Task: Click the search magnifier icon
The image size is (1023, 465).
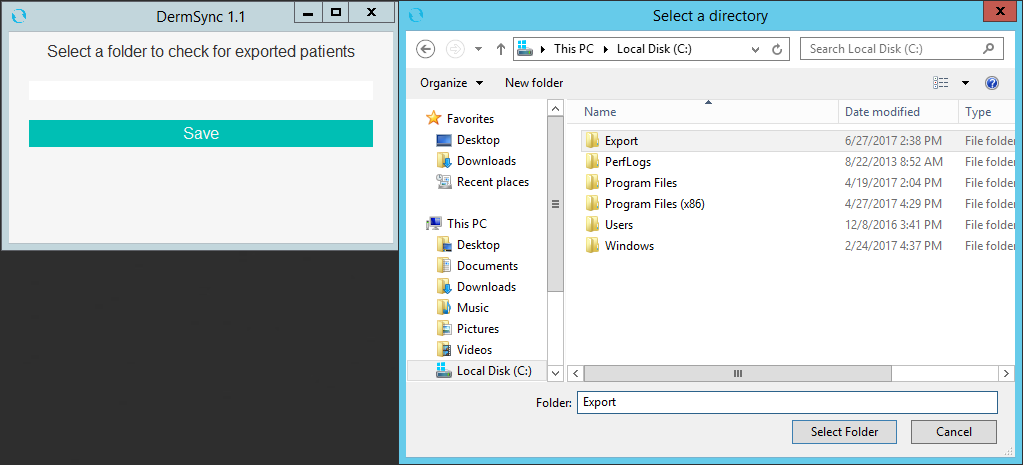Action: click(x=988, y=48)
